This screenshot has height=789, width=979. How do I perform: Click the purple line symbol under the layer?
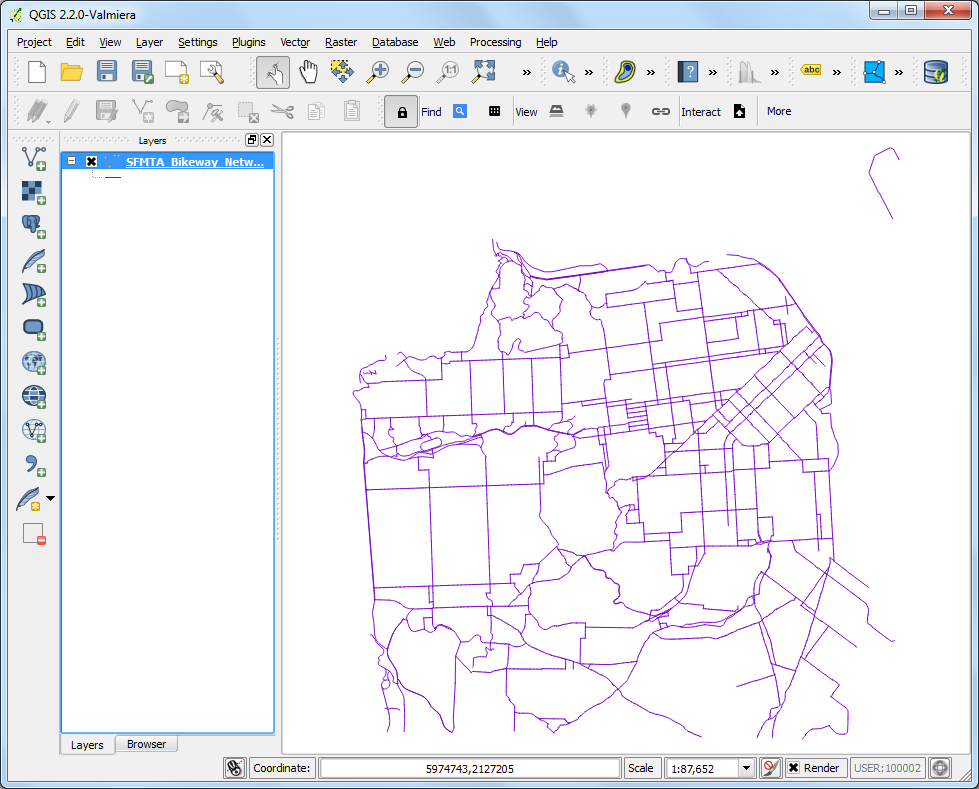113,177
